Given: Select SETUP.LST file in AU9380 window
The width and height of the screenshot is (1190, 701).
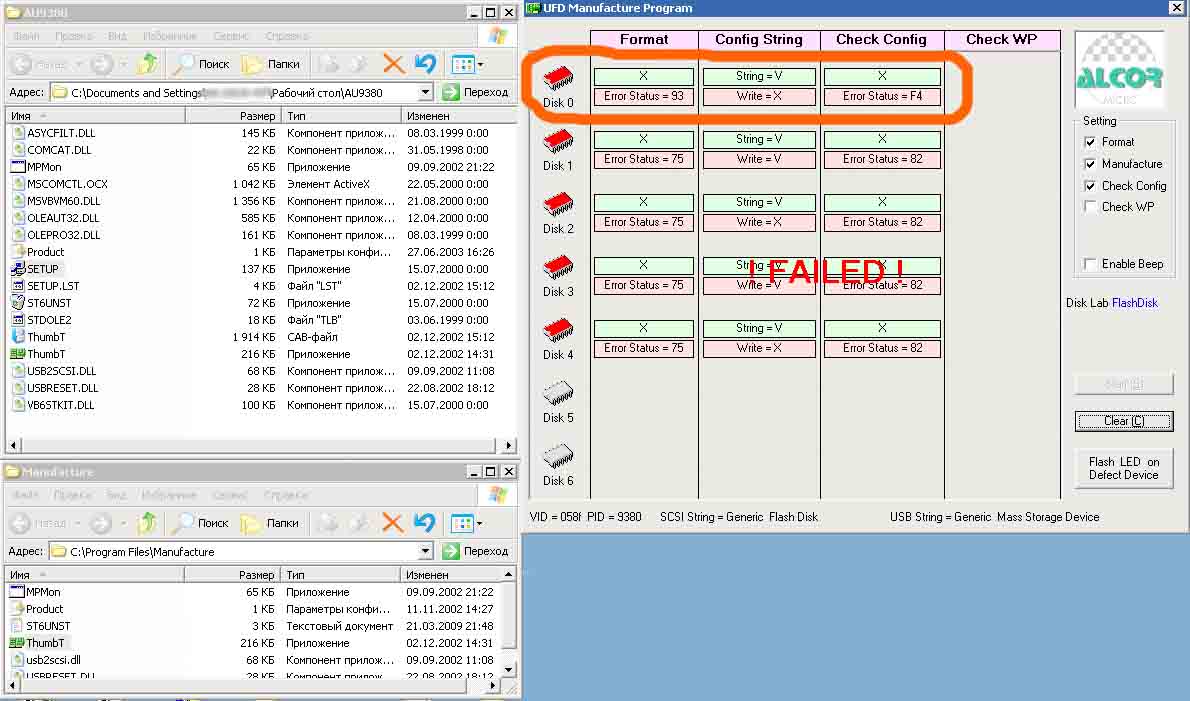Looking at the screenshot, I should [46, 286].
